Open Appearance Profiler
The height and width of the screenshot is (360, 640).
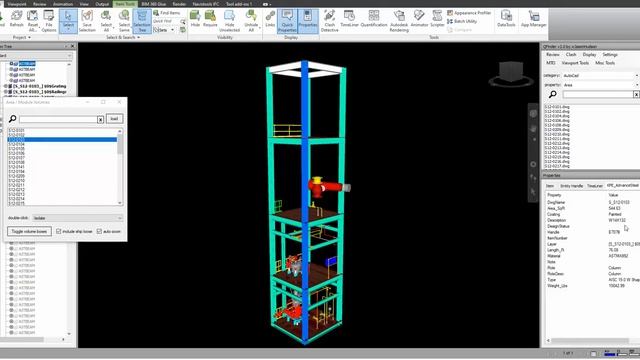[469, 13]
